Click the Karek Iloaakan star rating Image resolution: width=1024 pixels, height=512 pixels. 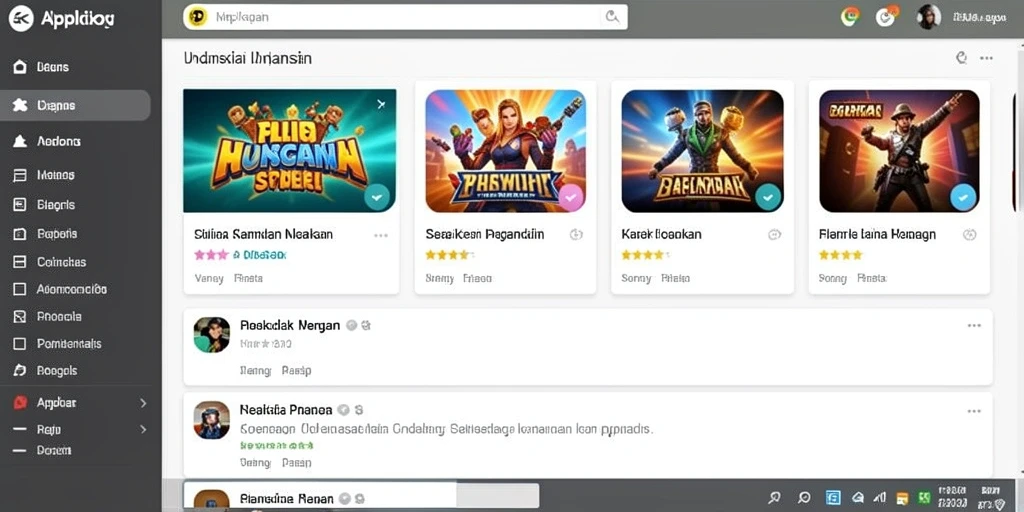point(645,255)
